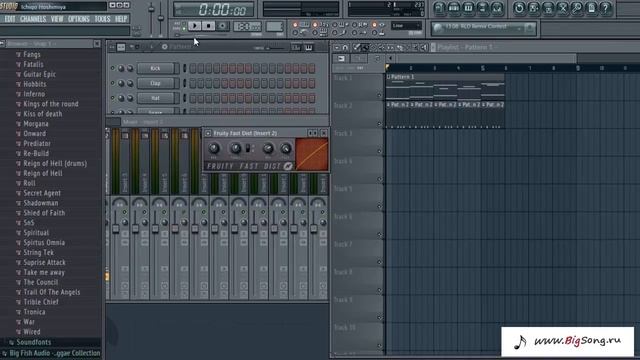Image resolution: width=640 pixels, height=360 pixels.
Task: Toggle mute LED on the Kick channel
Action: 113,68
